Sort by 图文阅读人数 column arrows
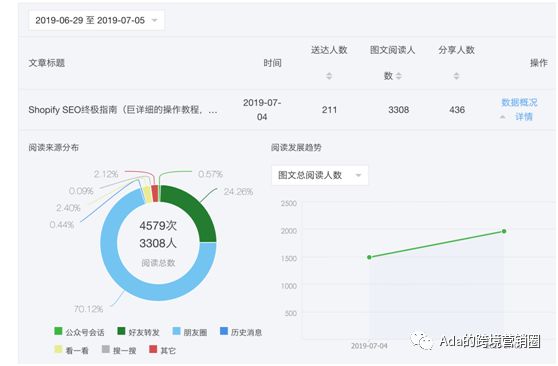The image size is (558, 366). tap(399, 76)
